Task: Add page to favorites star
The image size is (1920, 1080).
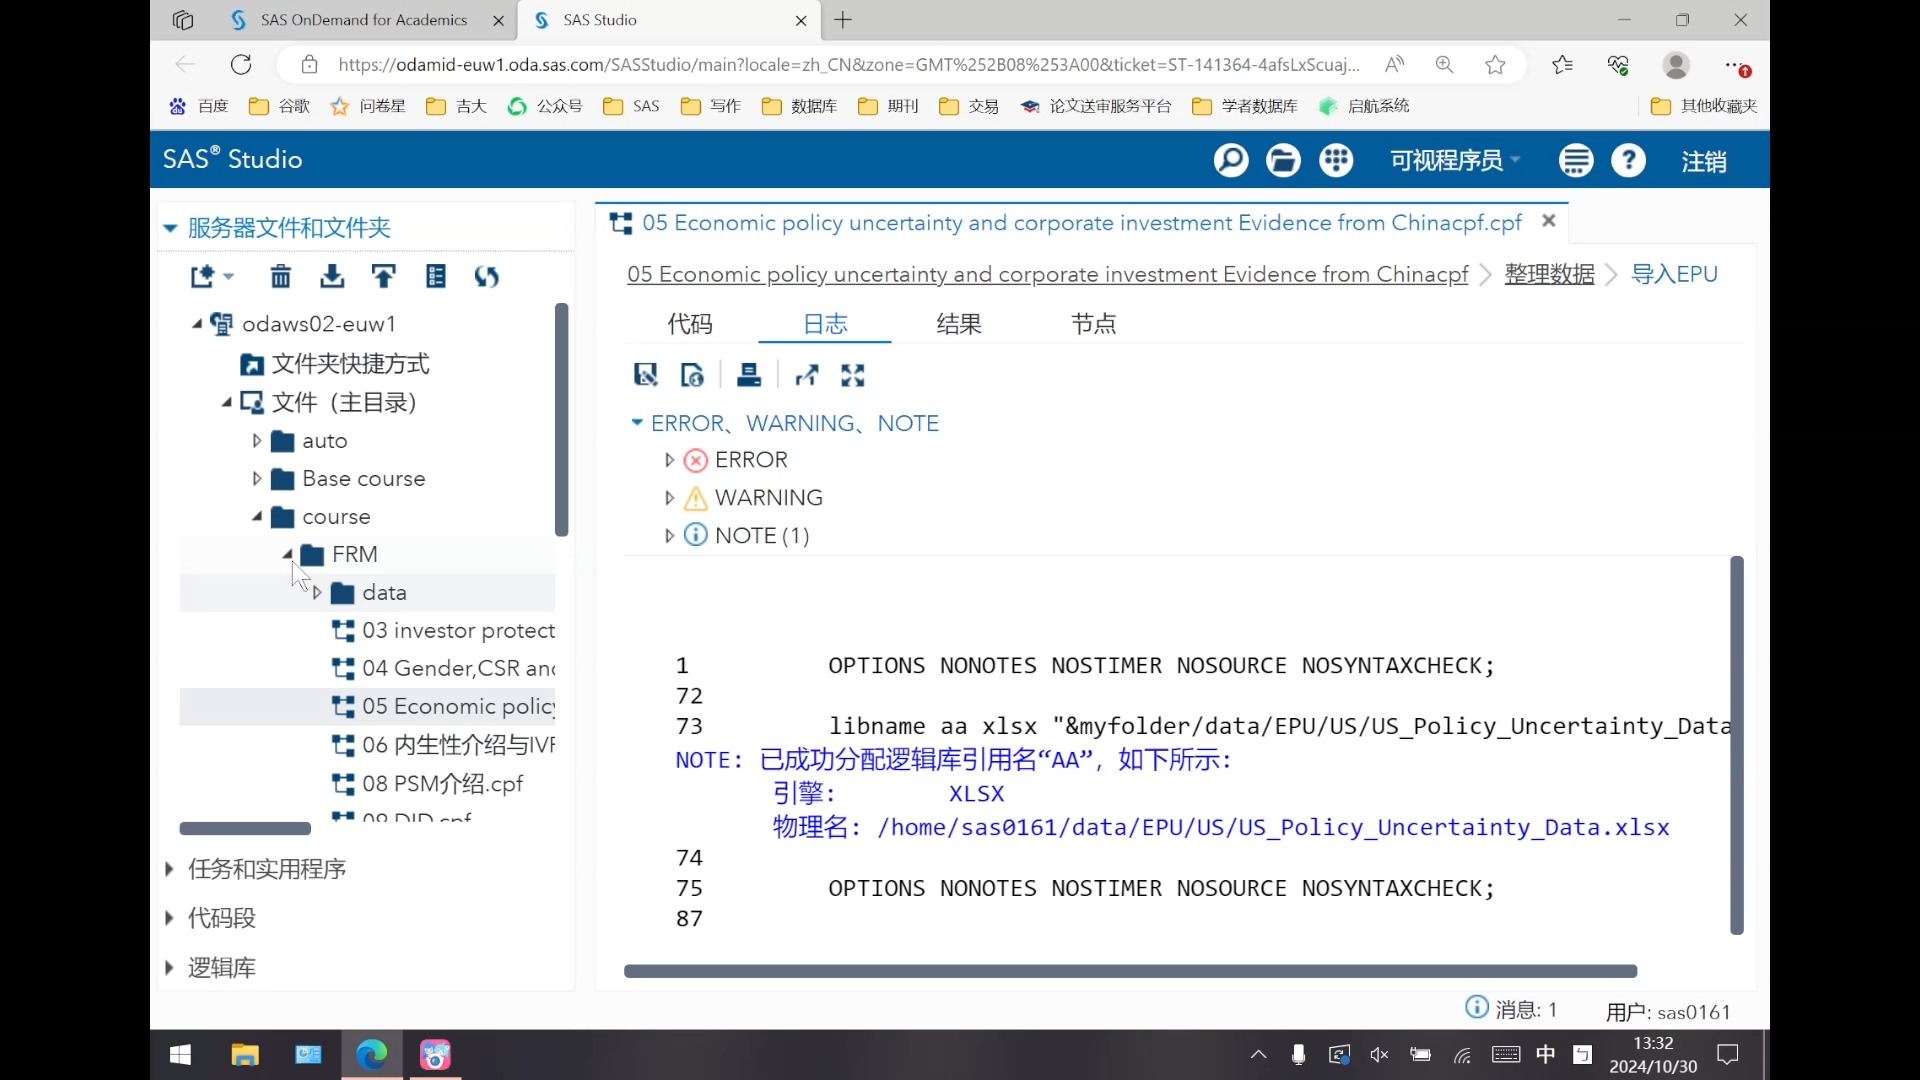Action: pos(1496,65)
